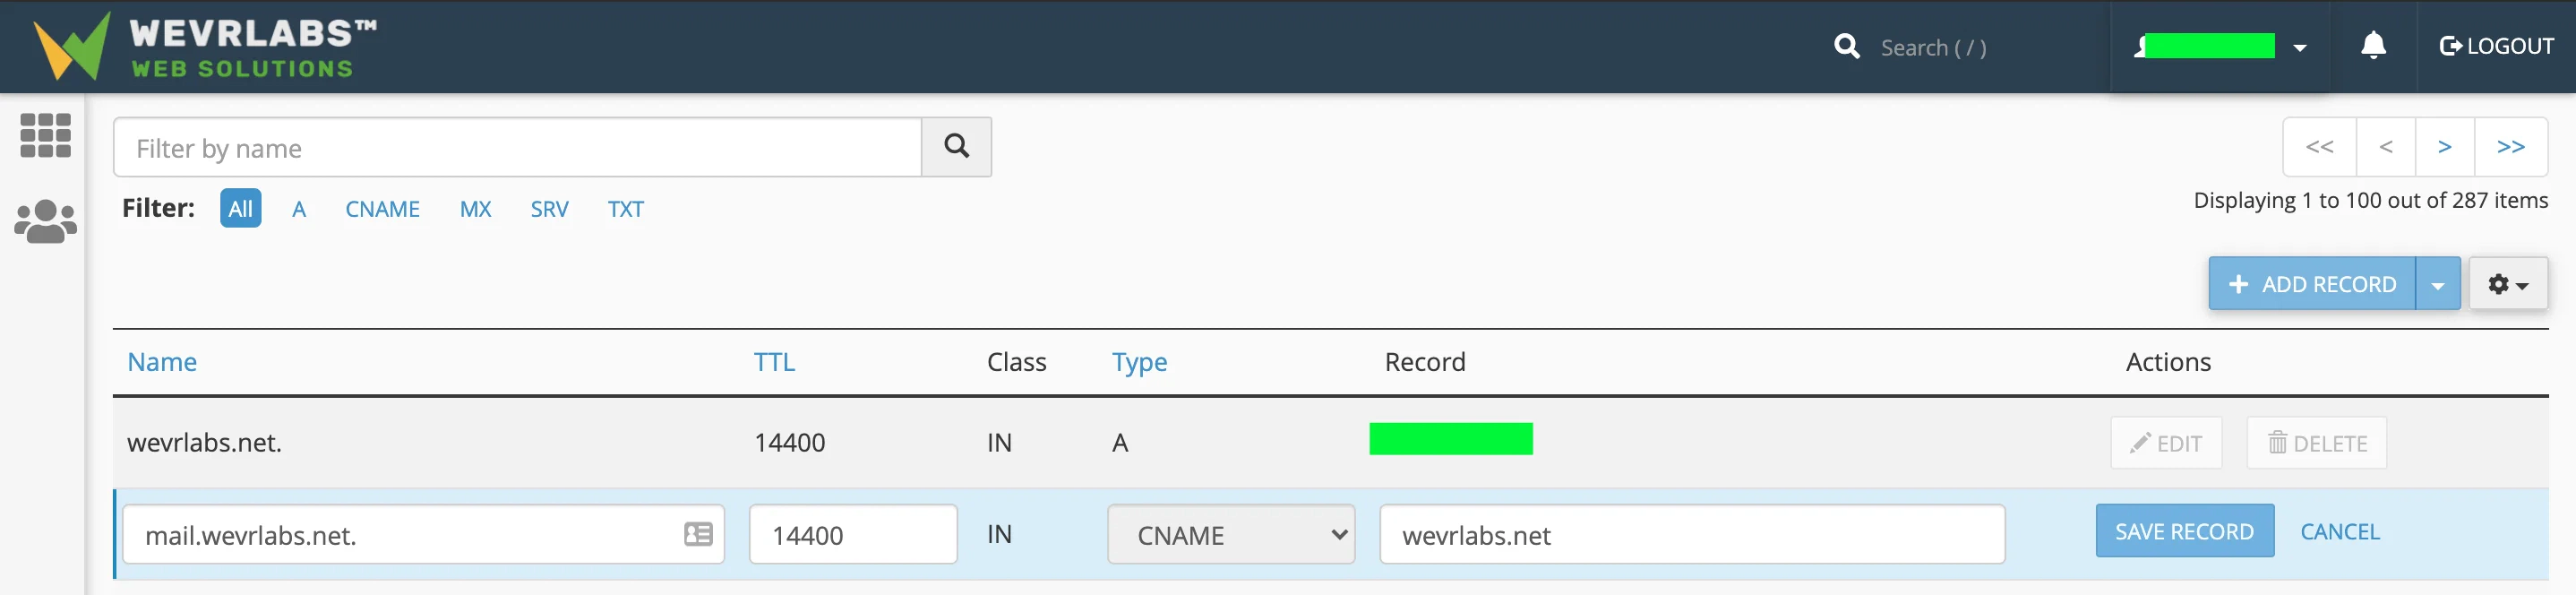Click the filter search magnifier button
This screenshot has width=2576, height=595.
point(956,147)
